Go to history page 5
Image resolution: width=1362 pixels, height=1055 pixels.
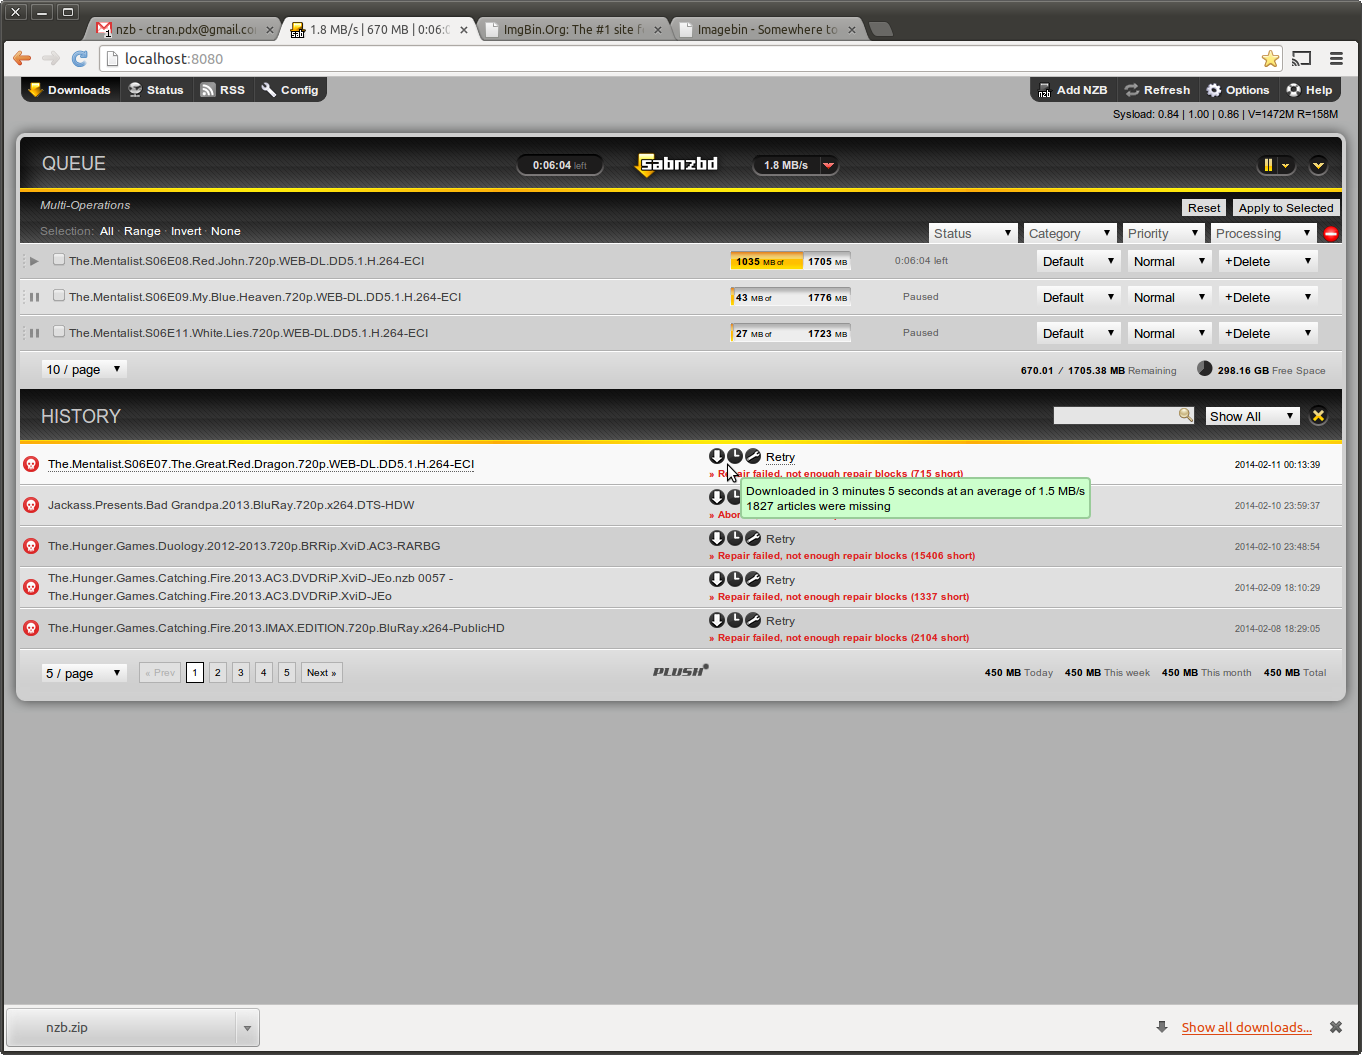(286, 673)
